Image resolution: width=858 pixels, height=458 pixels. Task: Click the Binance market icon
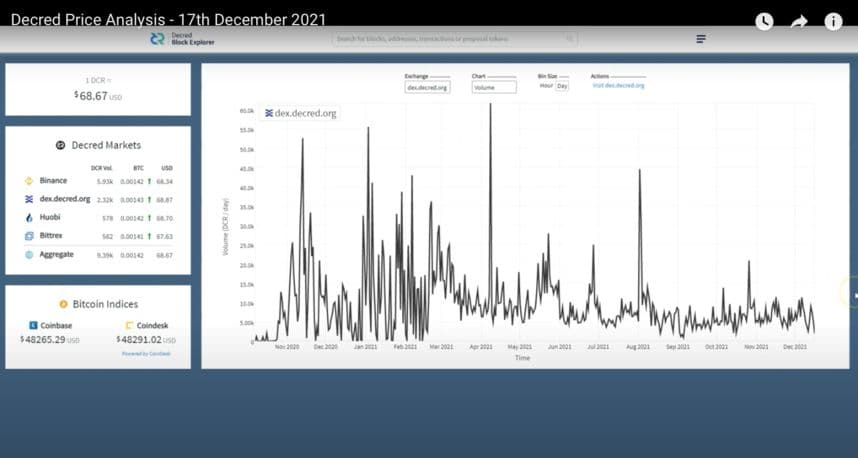pos(29,181)
